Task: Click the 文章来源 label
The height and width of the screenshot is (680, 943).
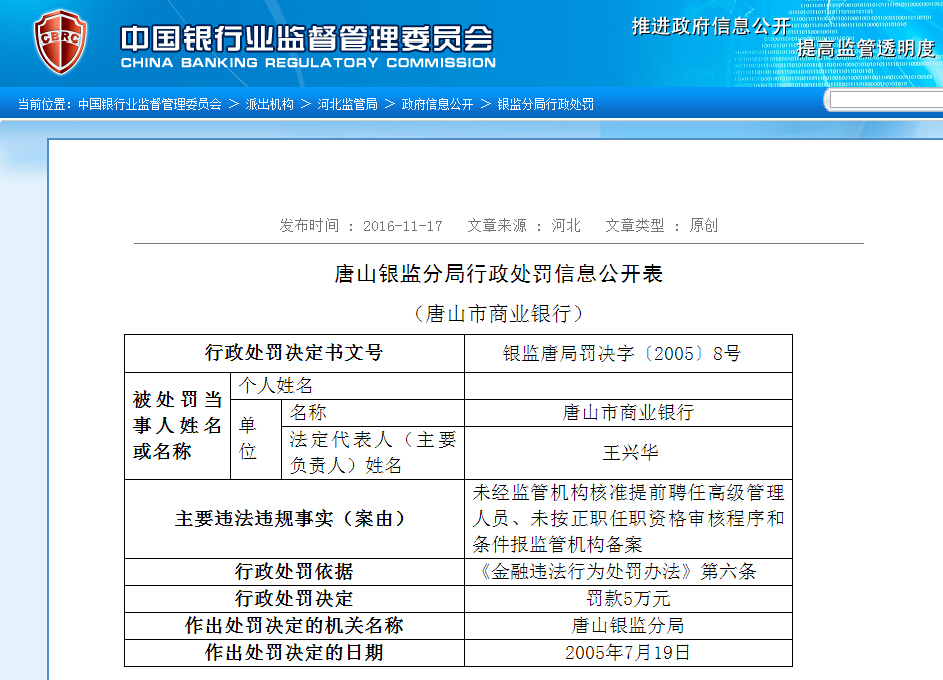Action: pyautogui.click(x=497, y=225)
